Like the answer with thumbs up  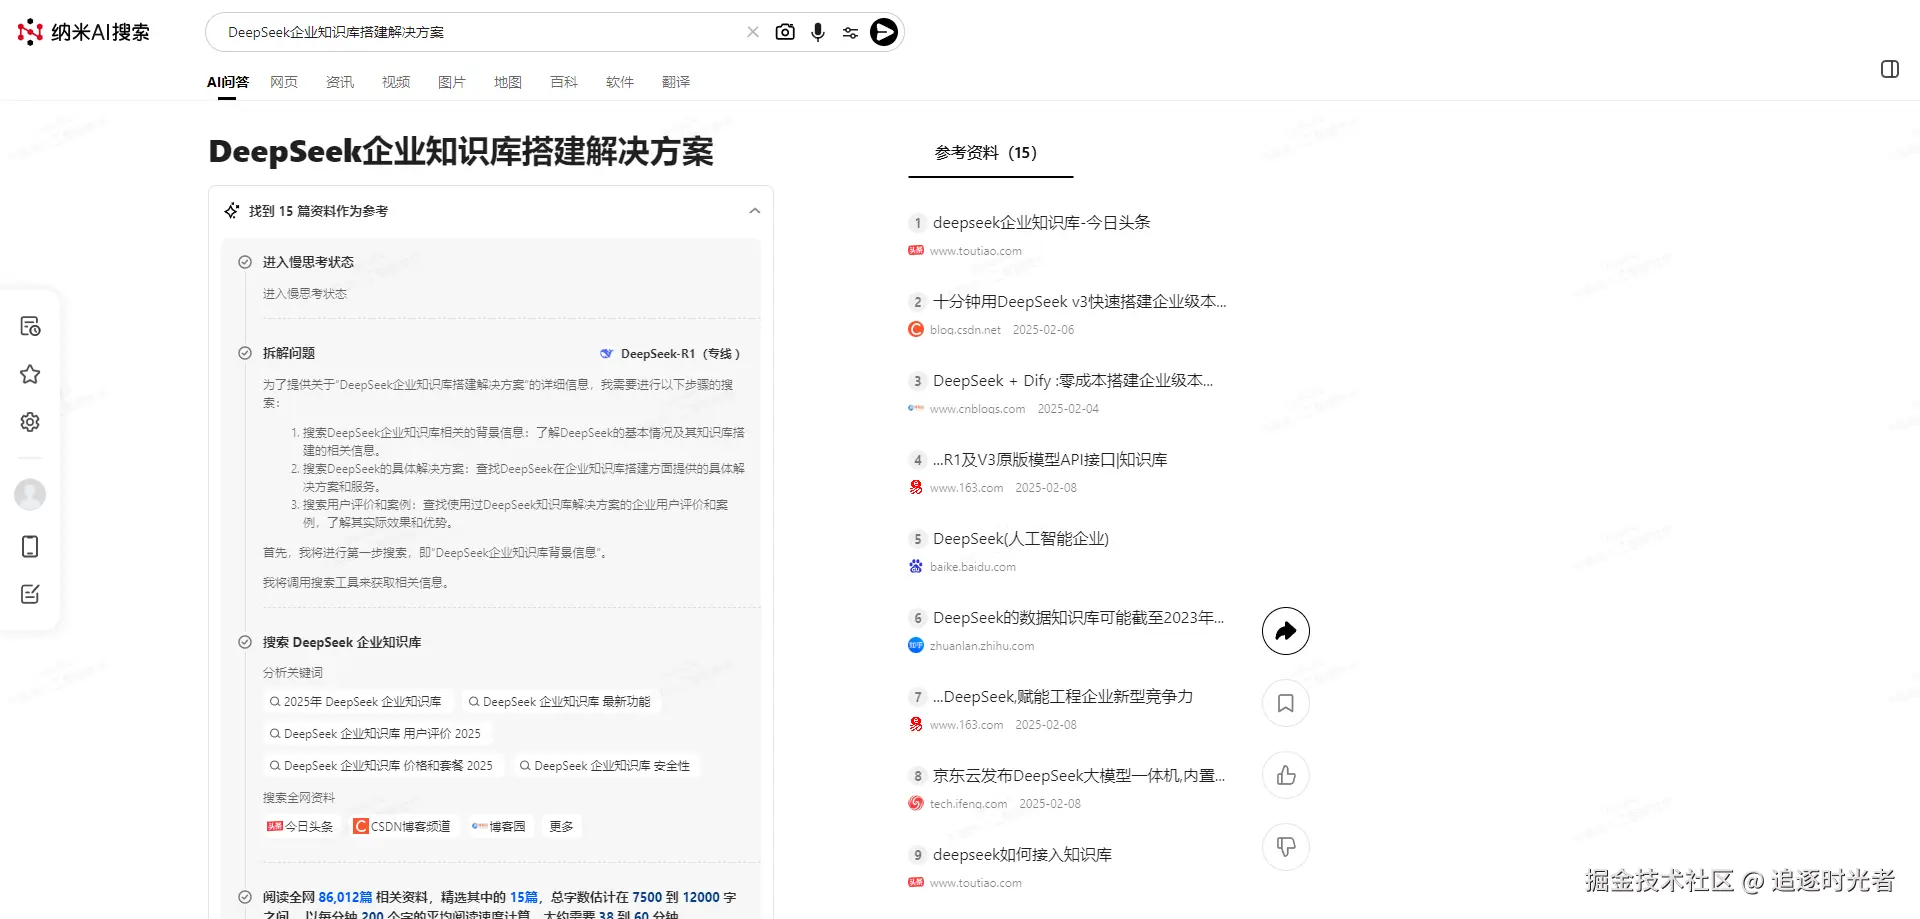tap(1286, 775)
